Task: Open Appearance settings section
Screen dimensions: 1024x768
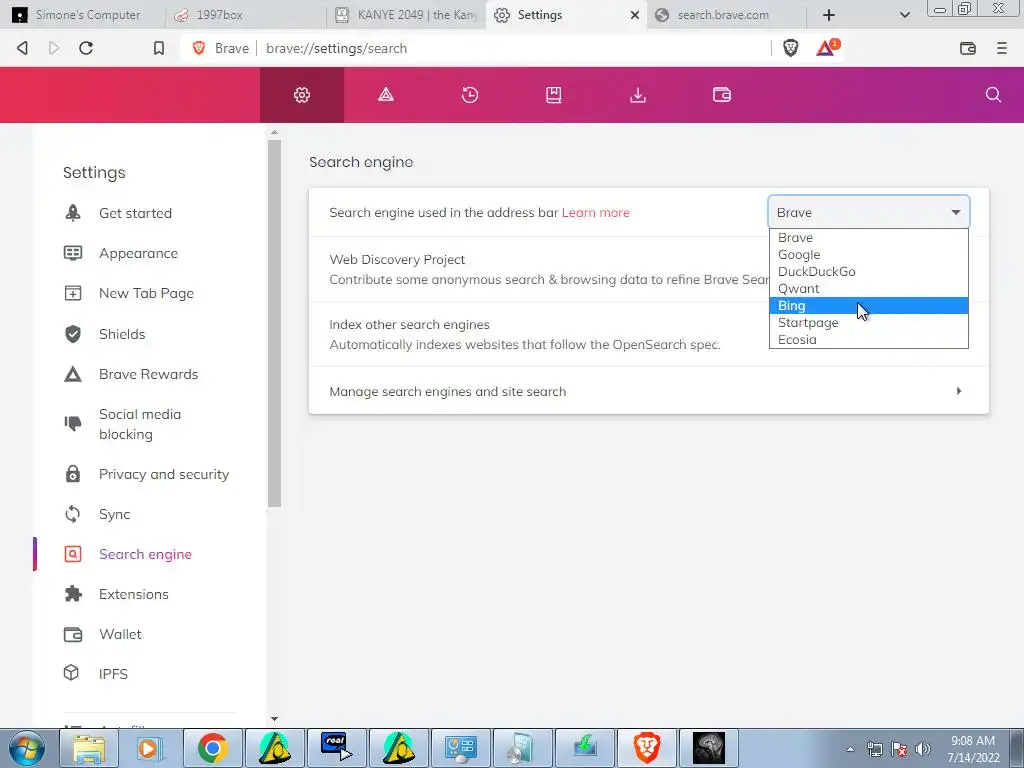Action: (138, 253)
